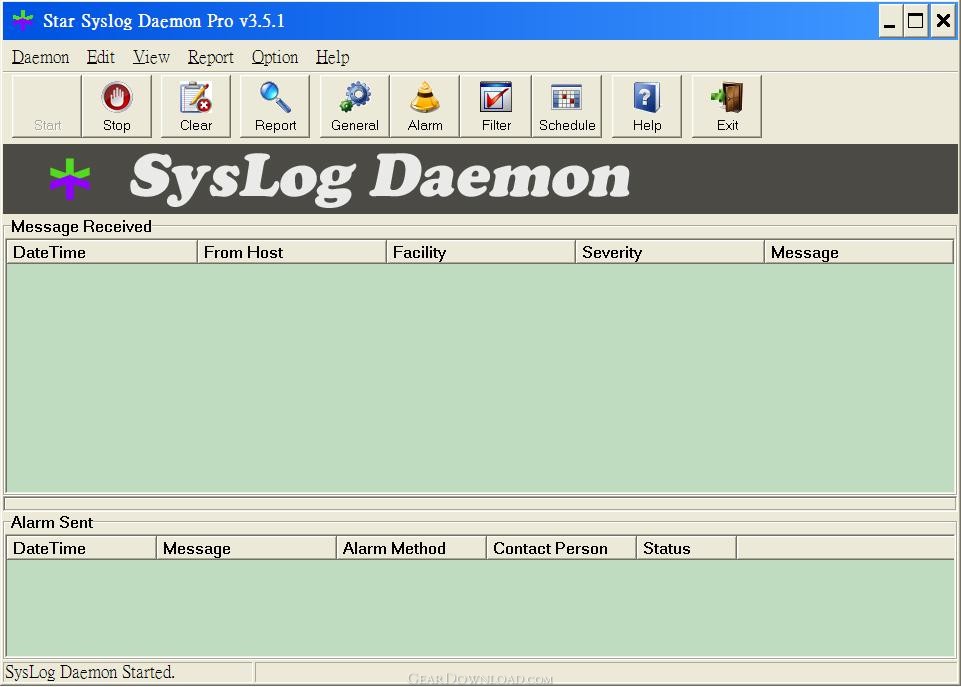Viewport: 961px width, 687px height.
Task: Click Message column header in Message Received
Action: 859,252
